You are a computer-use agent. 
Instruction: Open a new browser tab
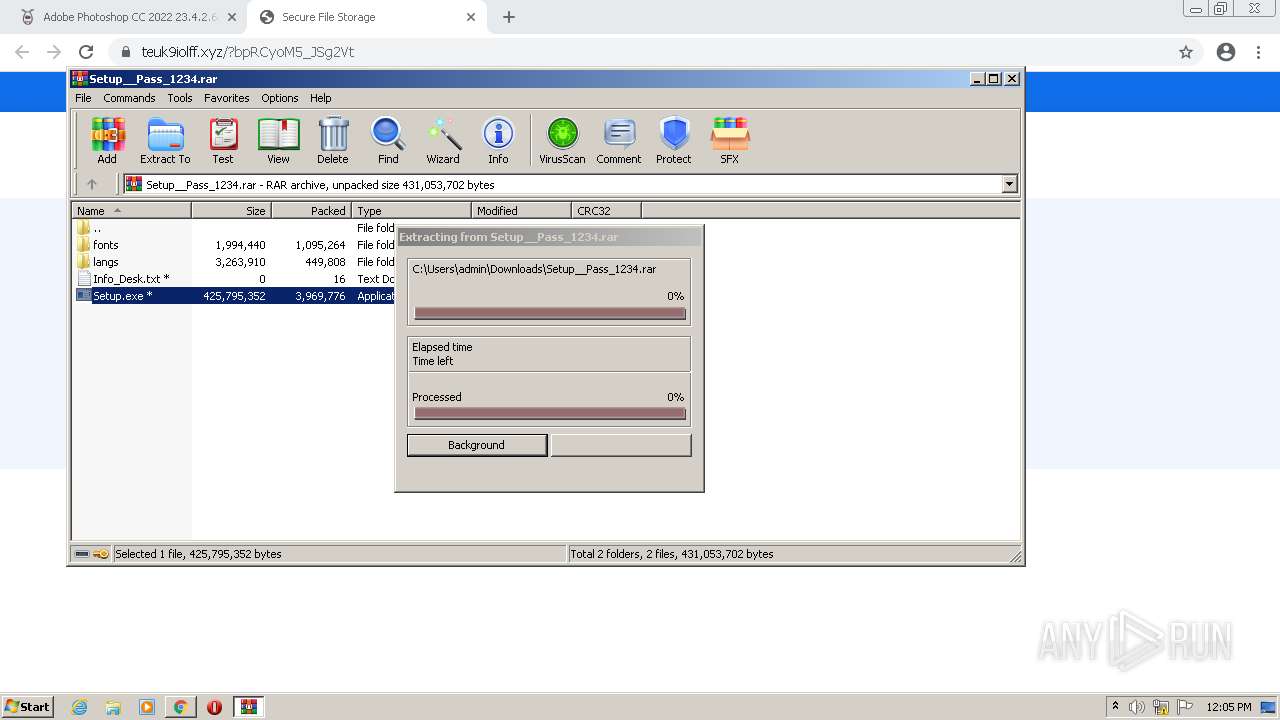click(x=509, y=17)
